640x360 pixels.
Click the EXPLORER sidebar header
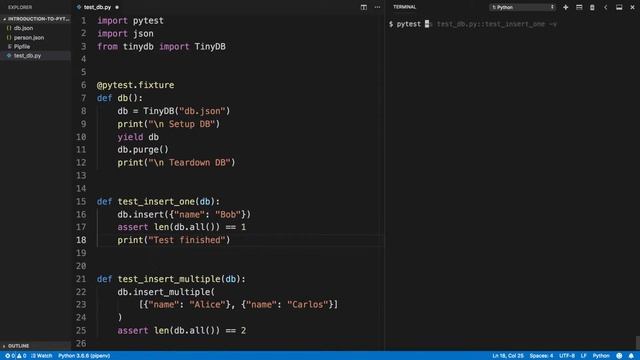20,7
